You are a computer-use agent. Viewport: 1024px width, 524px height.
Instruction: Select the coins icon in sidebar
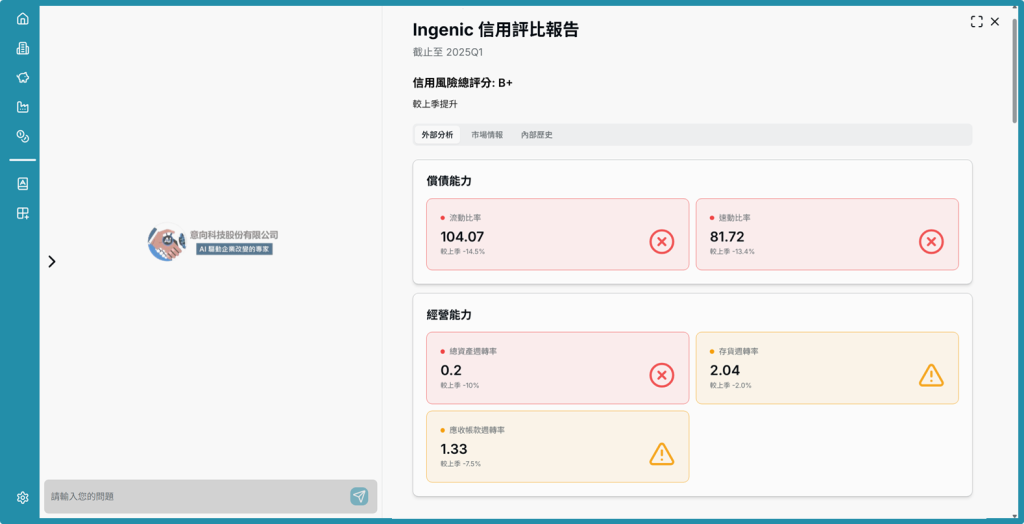pos(22,136)
